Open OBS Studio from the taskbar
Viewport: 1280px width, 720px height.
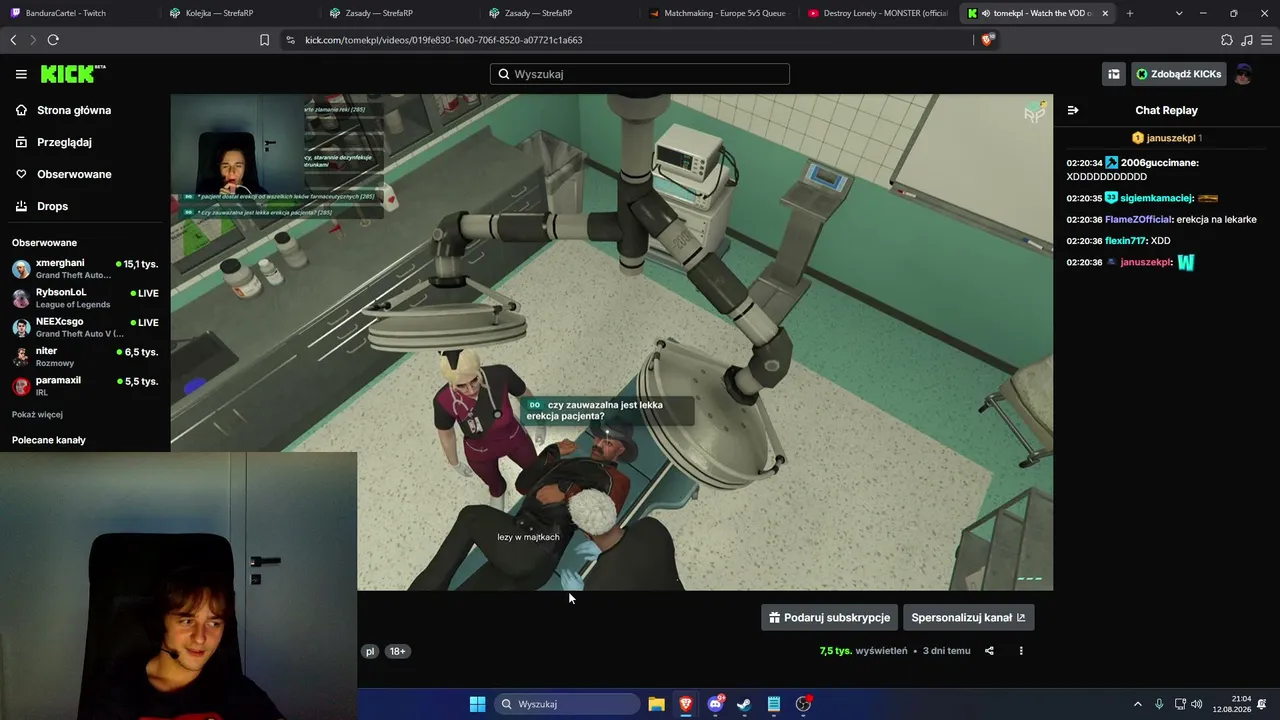(803, 704)
